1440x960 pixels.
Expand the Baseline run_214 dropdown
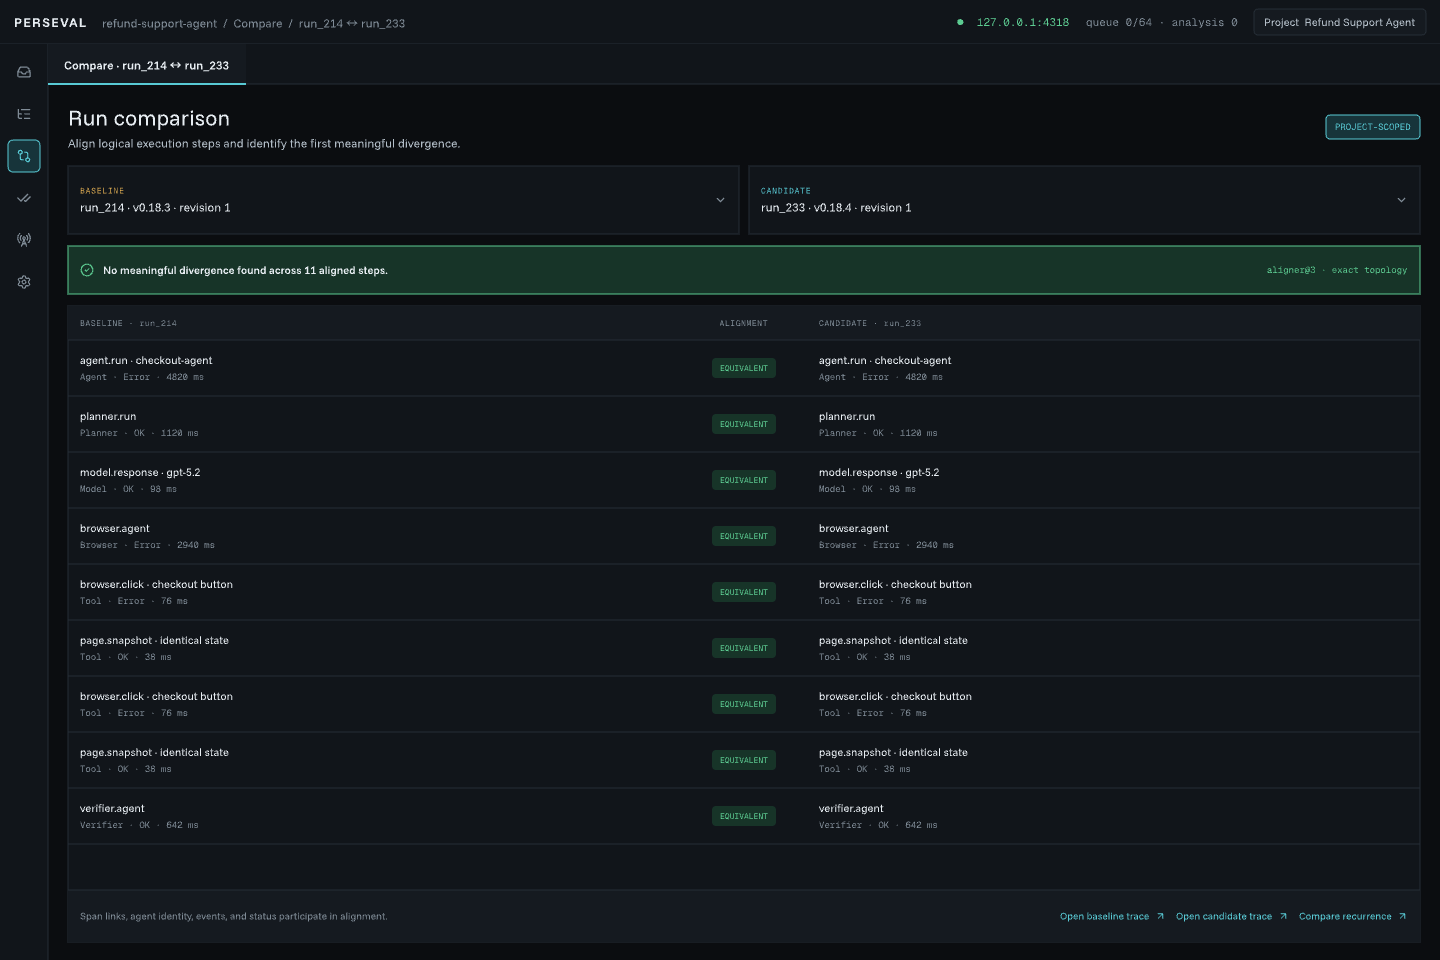(x=403, y=200)
